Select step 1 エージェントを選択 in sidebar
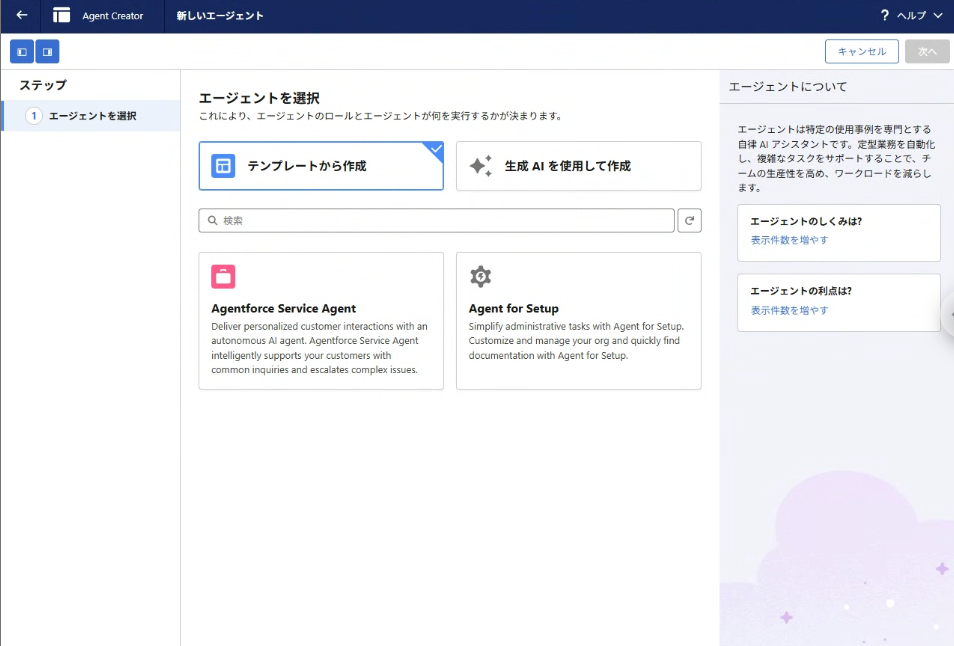 click(91, 116)
